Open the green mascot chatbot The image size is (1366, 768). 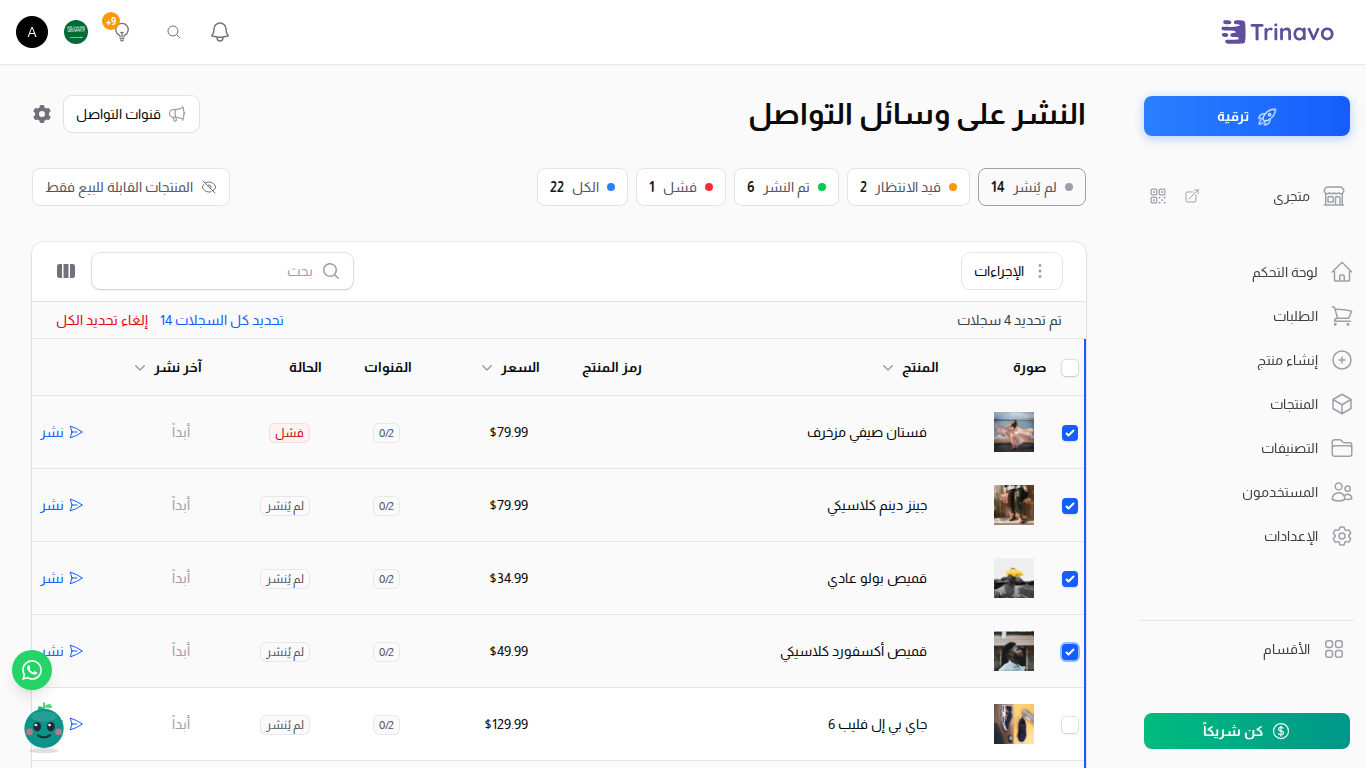coord(44,728)
